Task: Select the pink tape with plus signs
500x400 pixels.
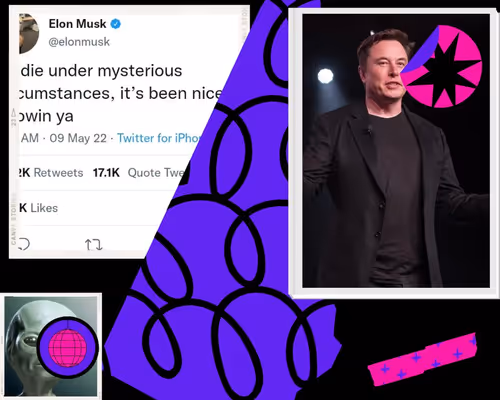Action: click(423, 360)
